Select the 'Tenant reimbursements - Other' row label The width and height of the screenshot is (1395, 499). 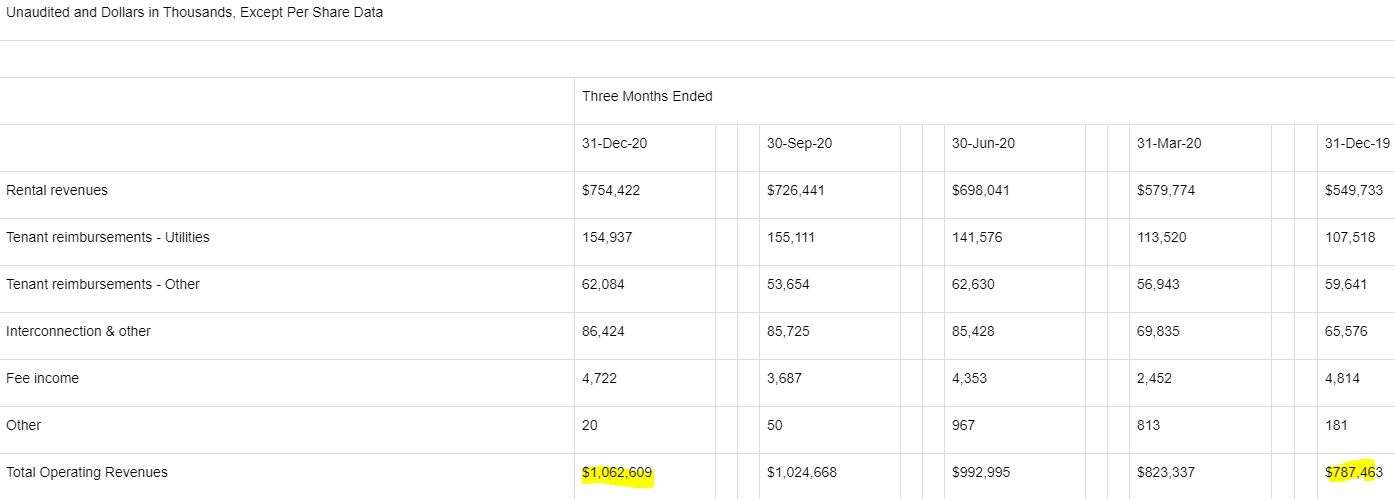tap(103, 284)
